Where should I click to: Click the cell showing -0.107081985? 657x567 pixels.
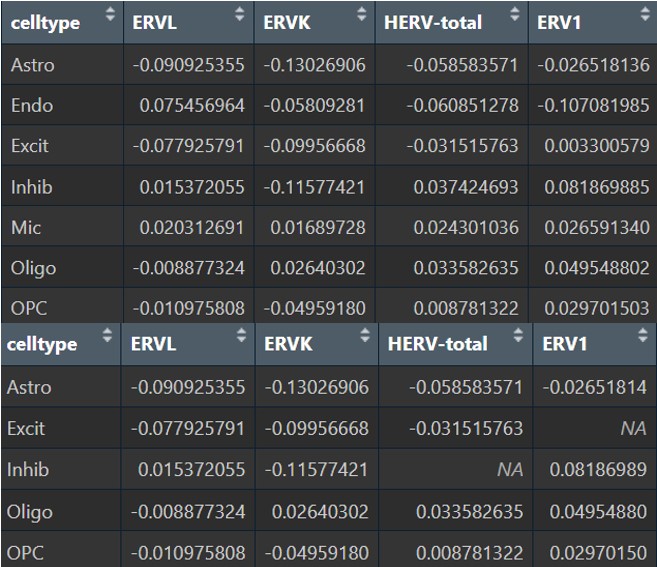(x=593, y=105)
